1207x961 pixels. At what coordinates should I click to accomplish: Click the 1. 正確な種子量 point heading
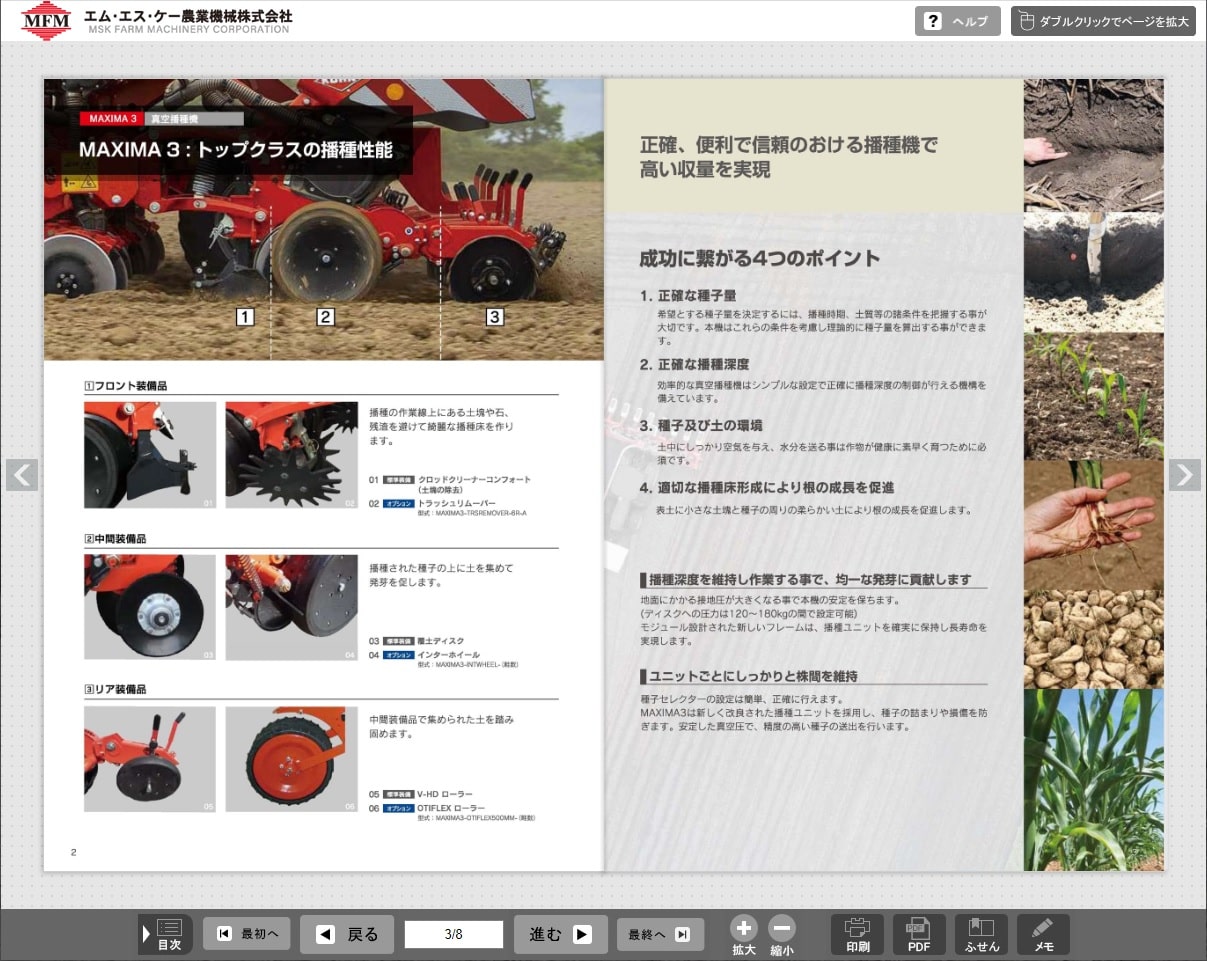(x=688, y=296)
